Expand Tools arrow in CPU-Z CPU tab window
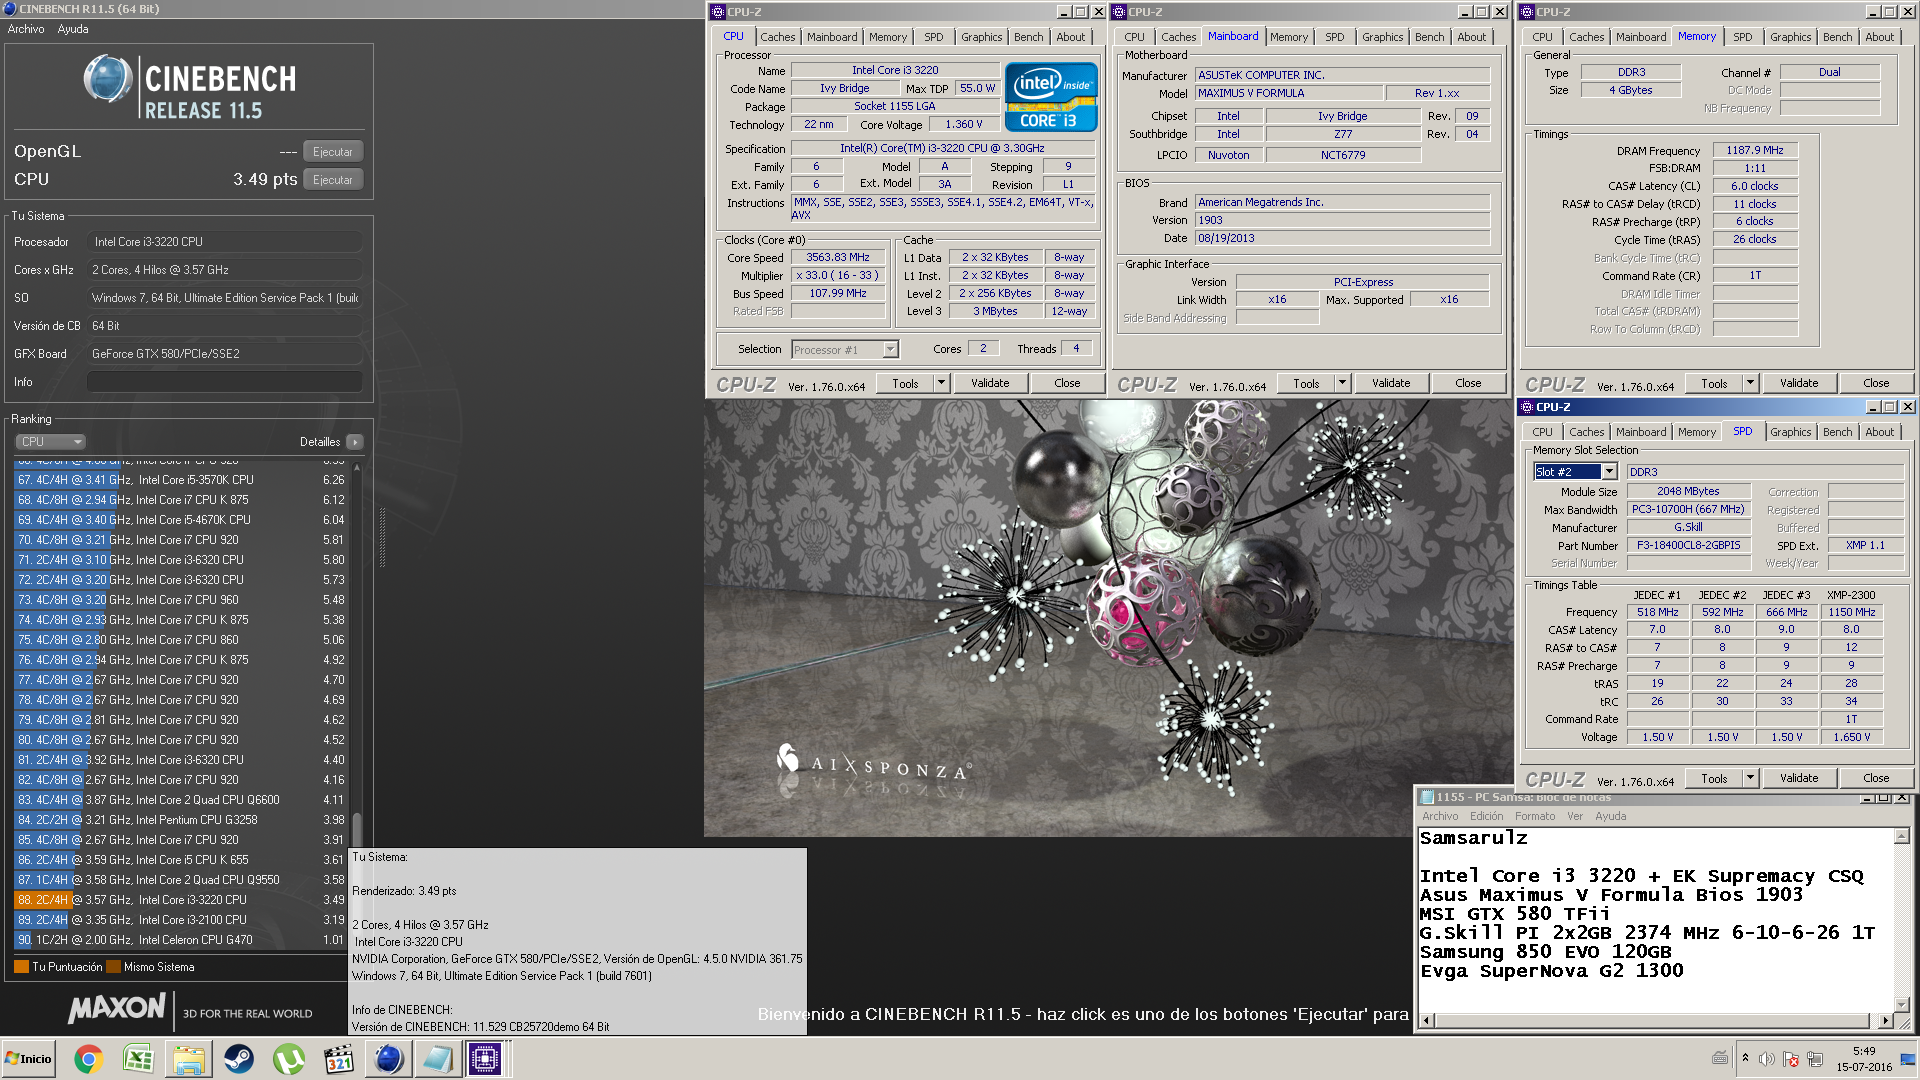Image resolution: width=1920 pixels, height=1080 pixels. (941, 383)
